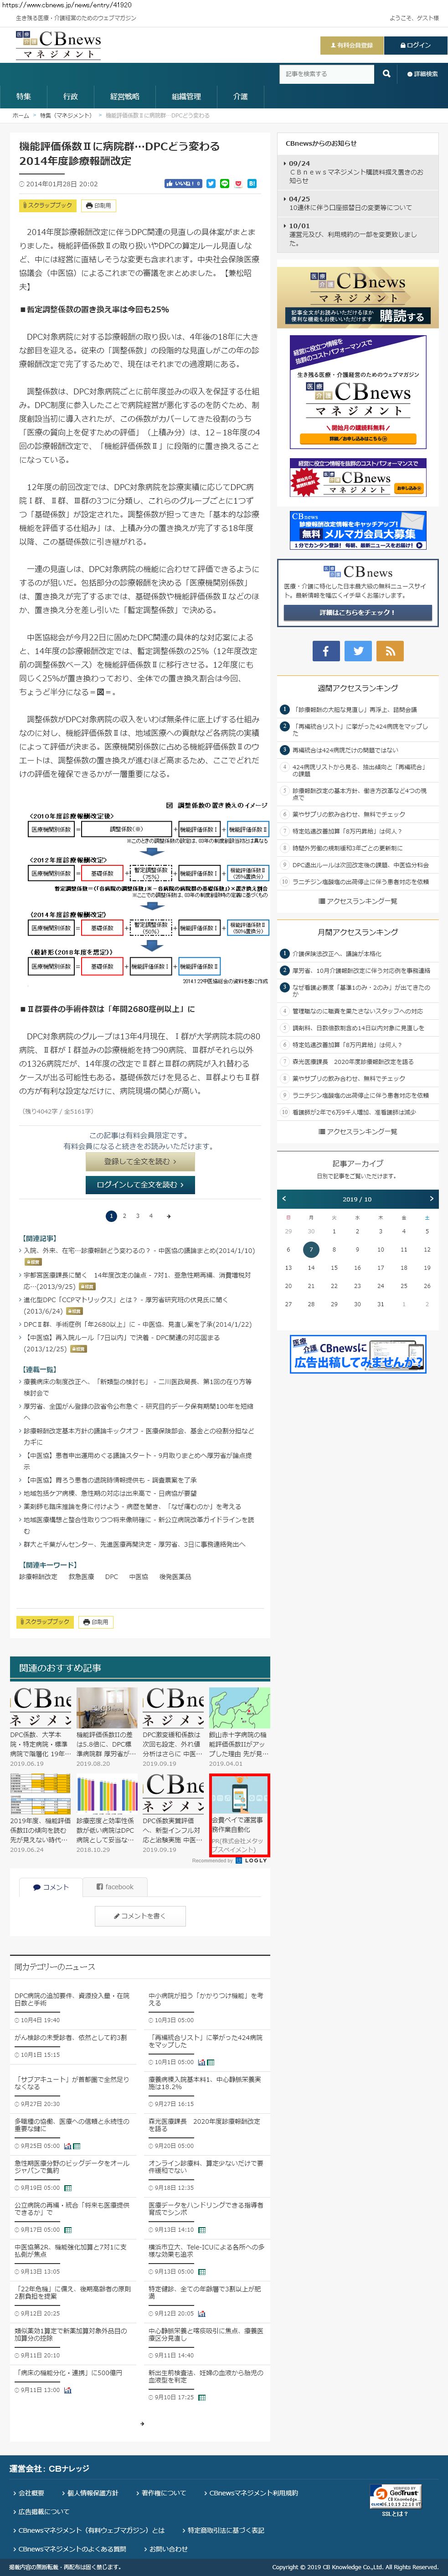
Task: Click the RSS feed icon in sidebar
Action: 390,650
